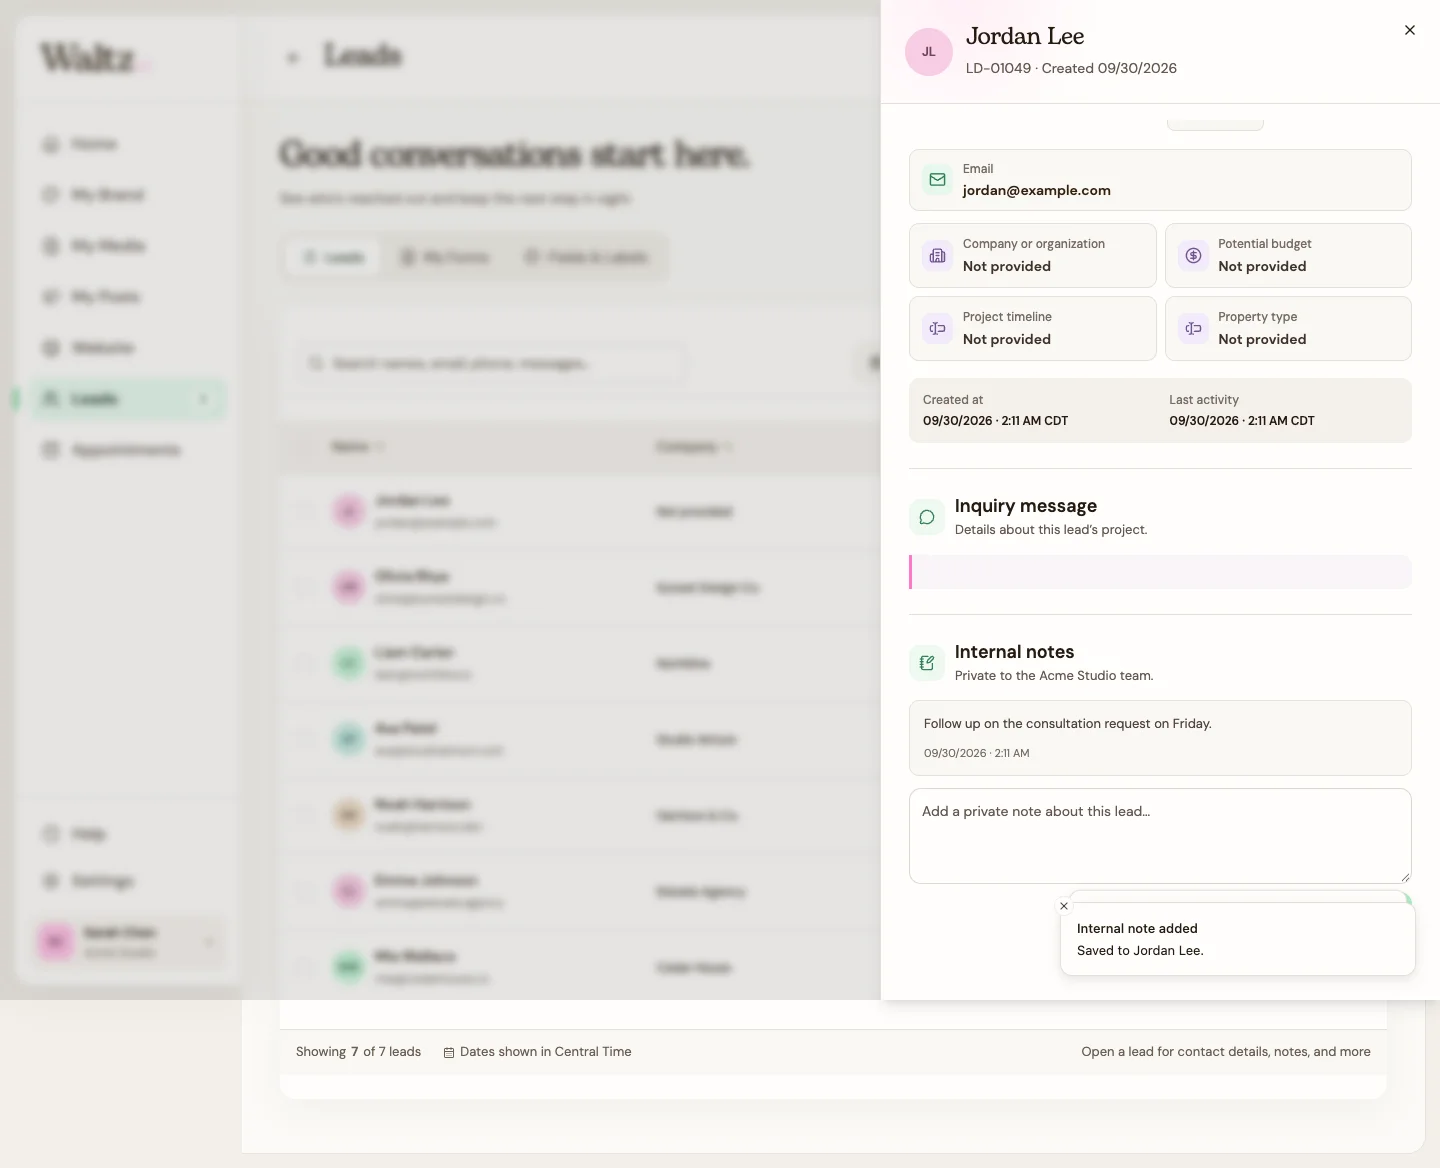Focus the Add a private note textarea

pyautogui.click(x=1160, y=836)
